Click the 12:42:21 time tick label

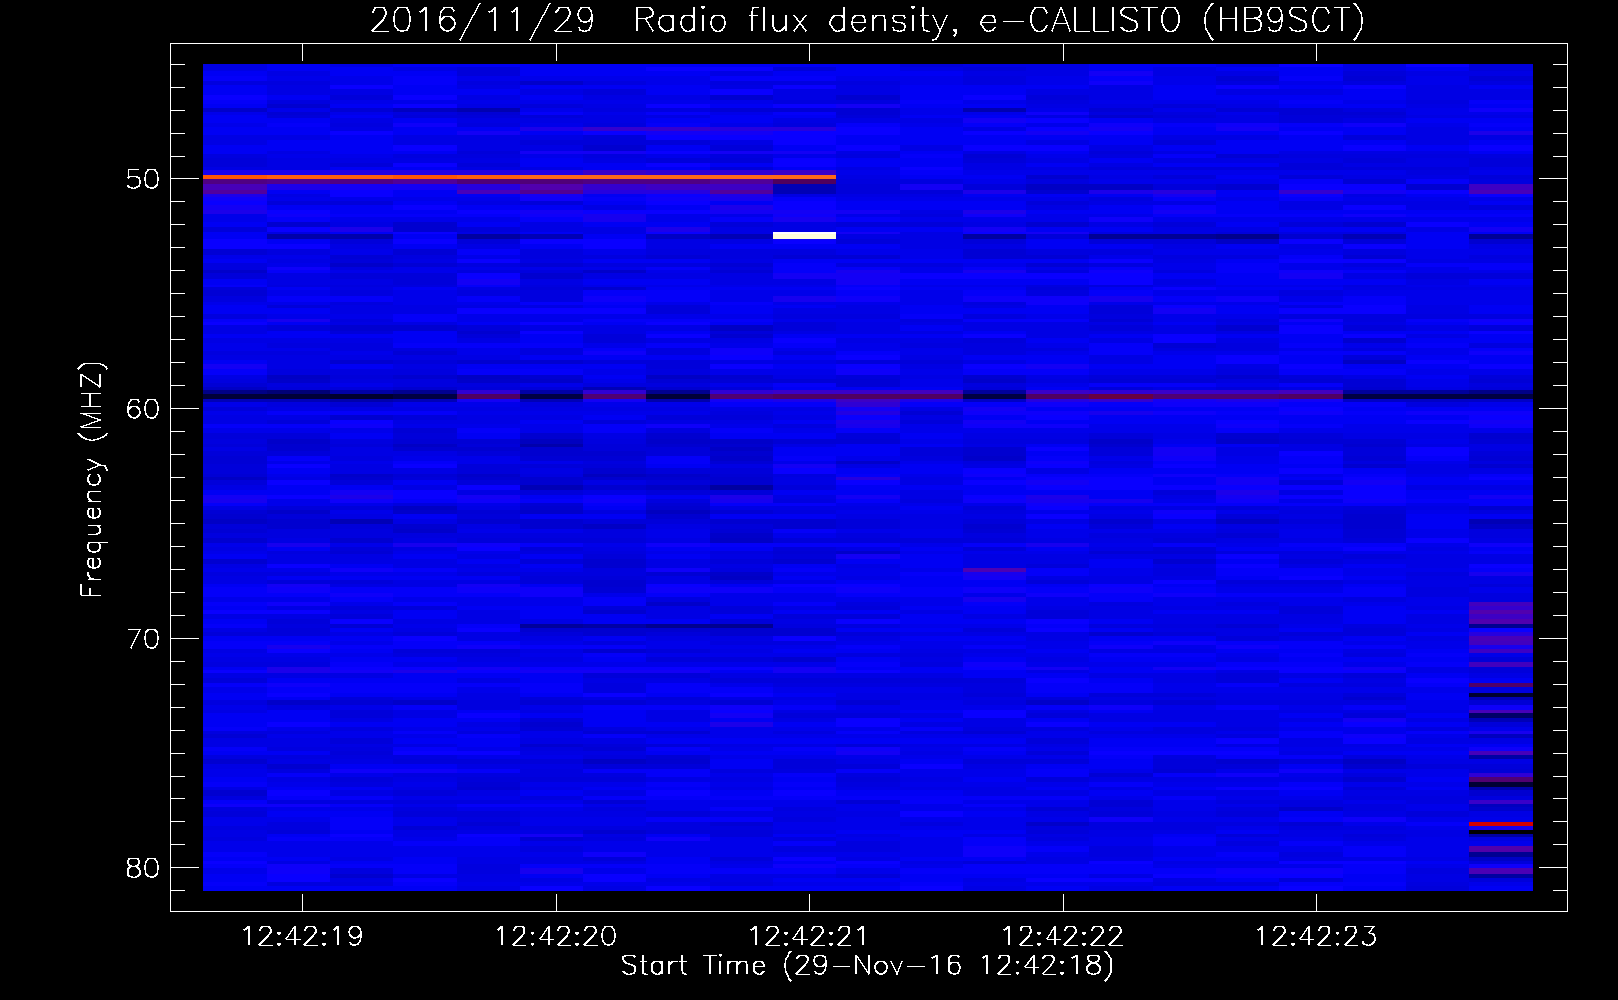click(809, 937)
